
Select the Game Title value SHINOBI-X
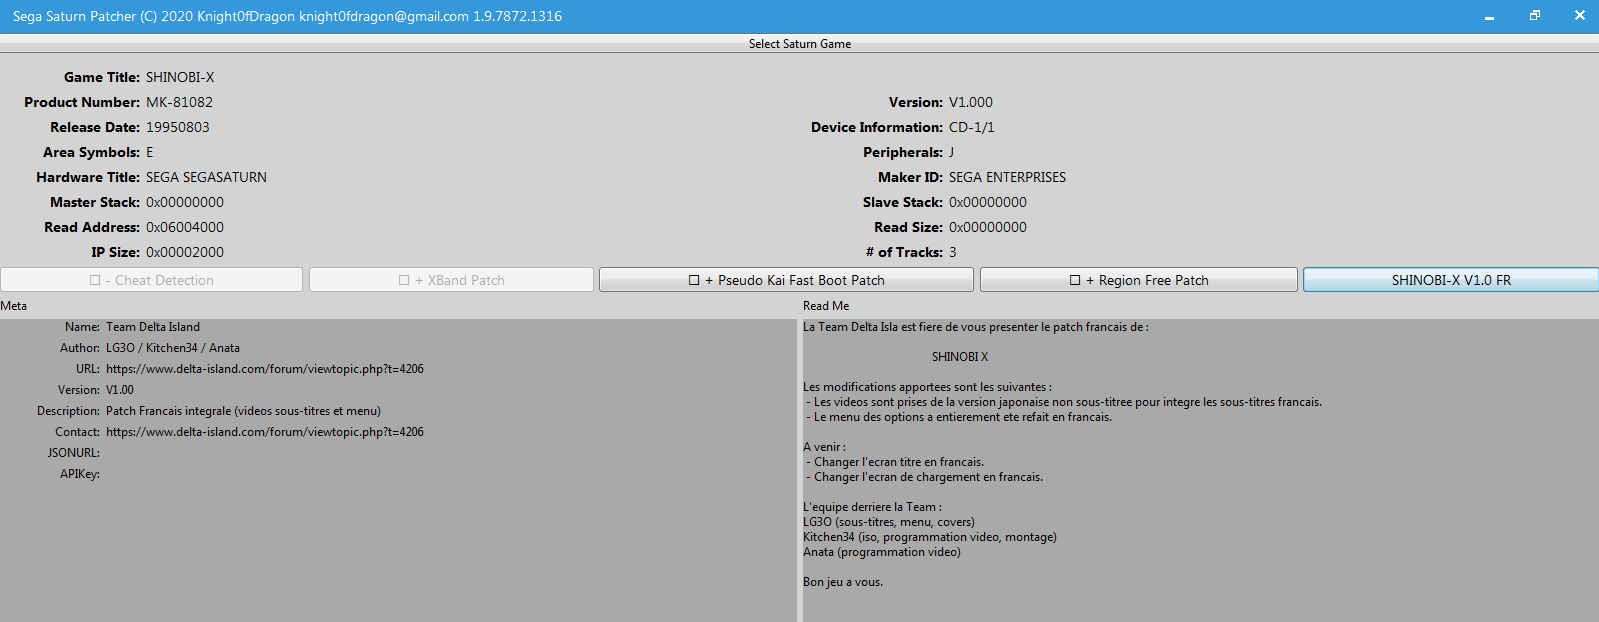coord(180,77)
